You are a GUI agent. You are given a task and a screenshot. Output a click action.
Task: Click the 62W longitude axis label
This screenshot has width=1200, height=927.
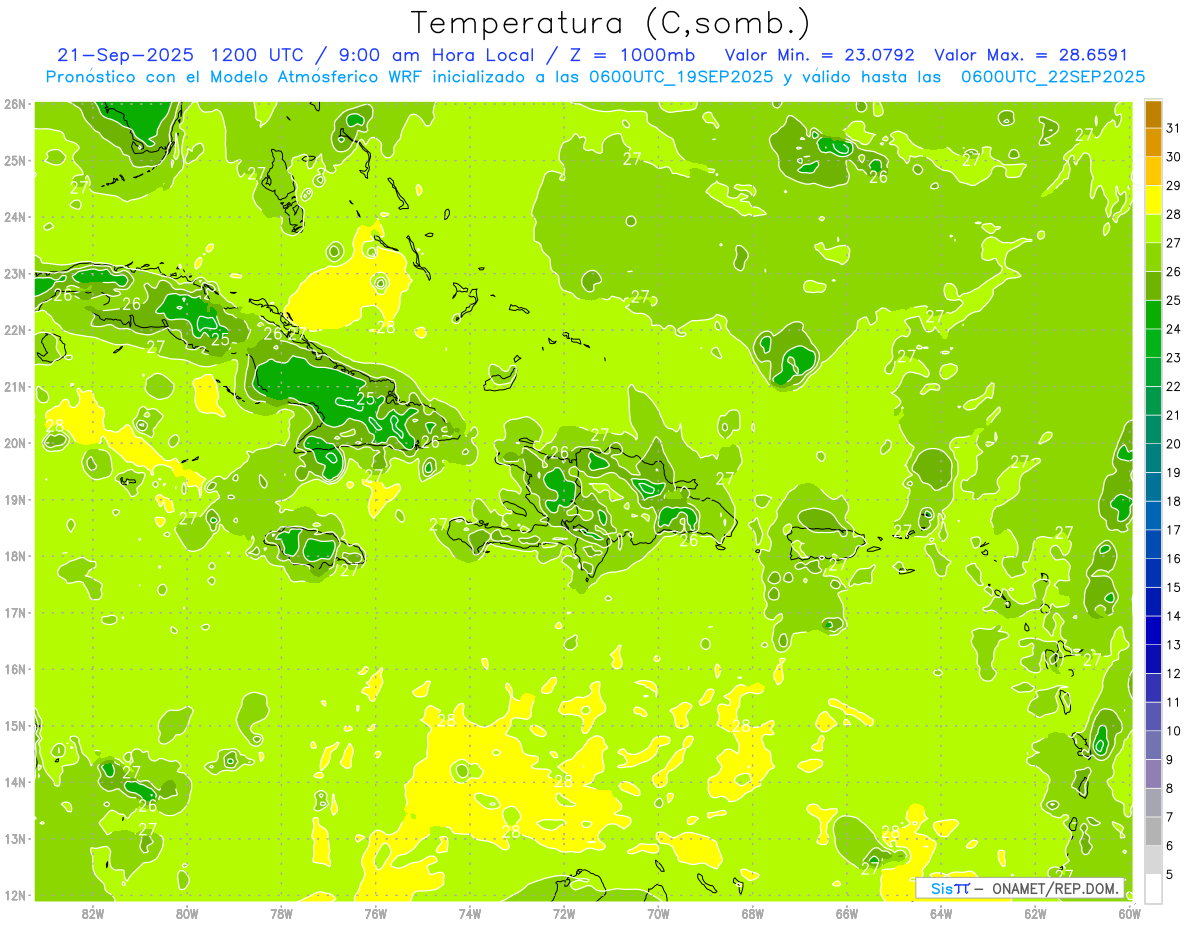pos(1035,913)
